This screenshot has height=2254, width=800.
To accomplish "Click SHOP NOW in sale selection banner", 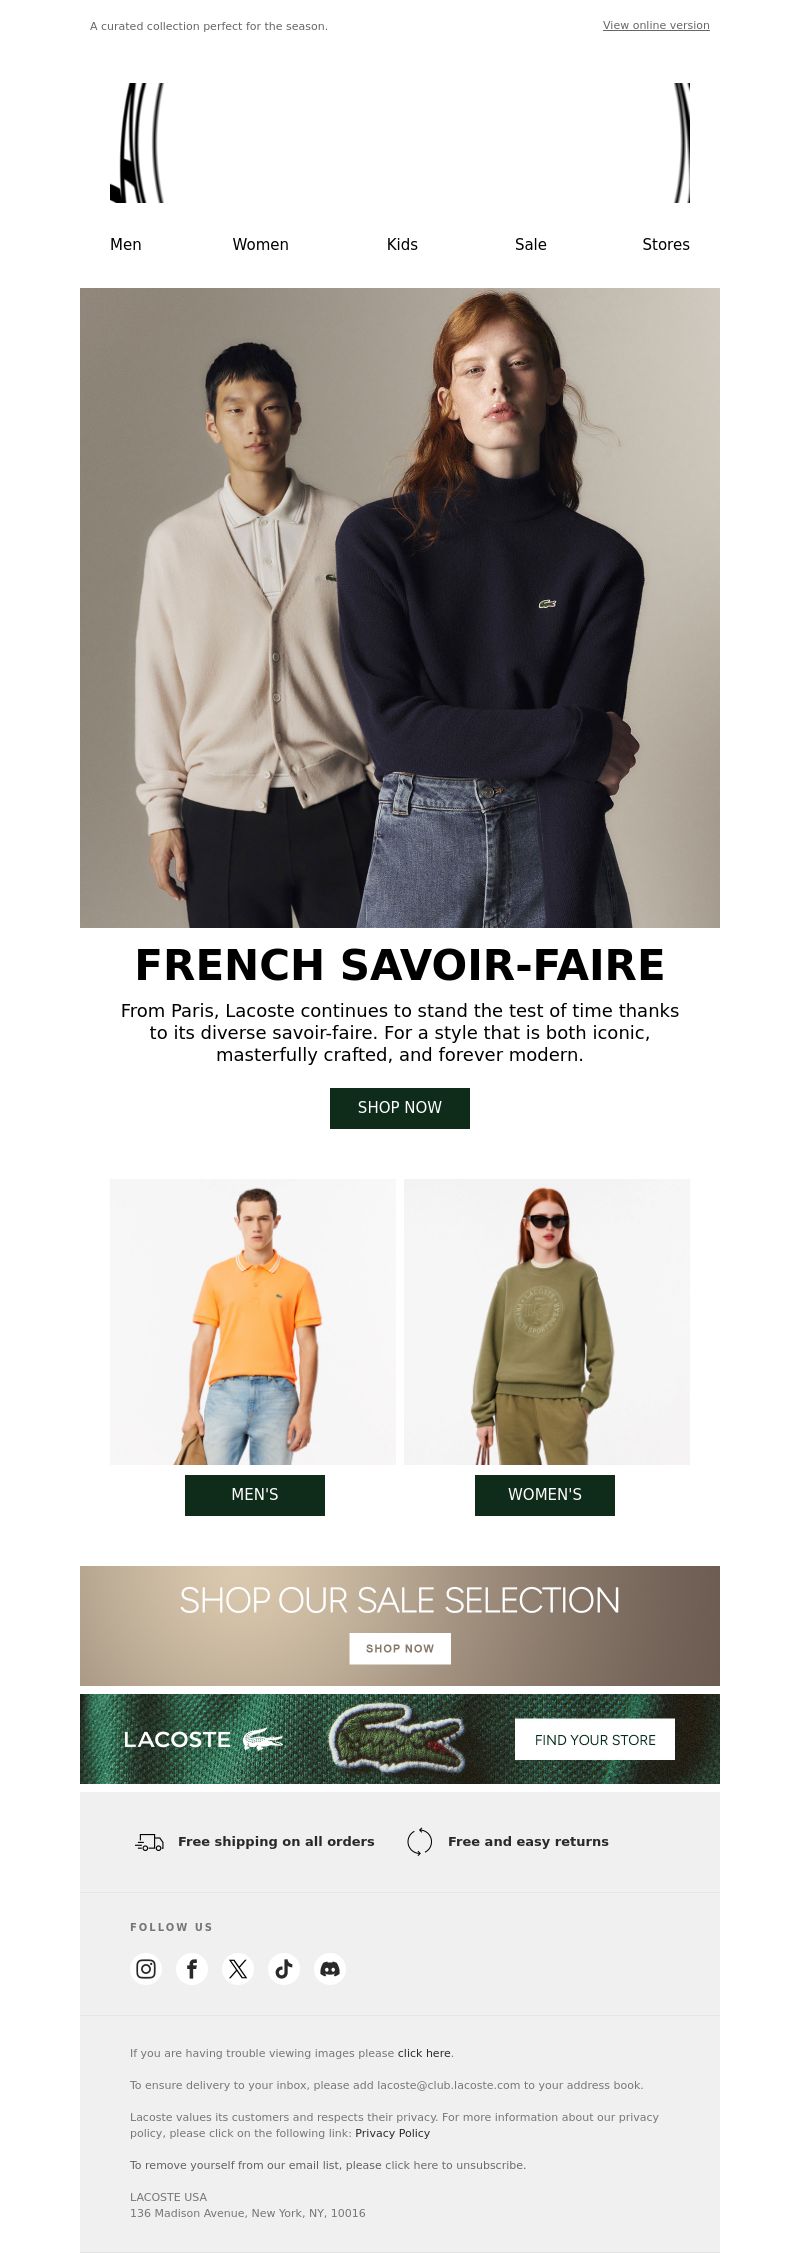I will (x=400, y=1649).
